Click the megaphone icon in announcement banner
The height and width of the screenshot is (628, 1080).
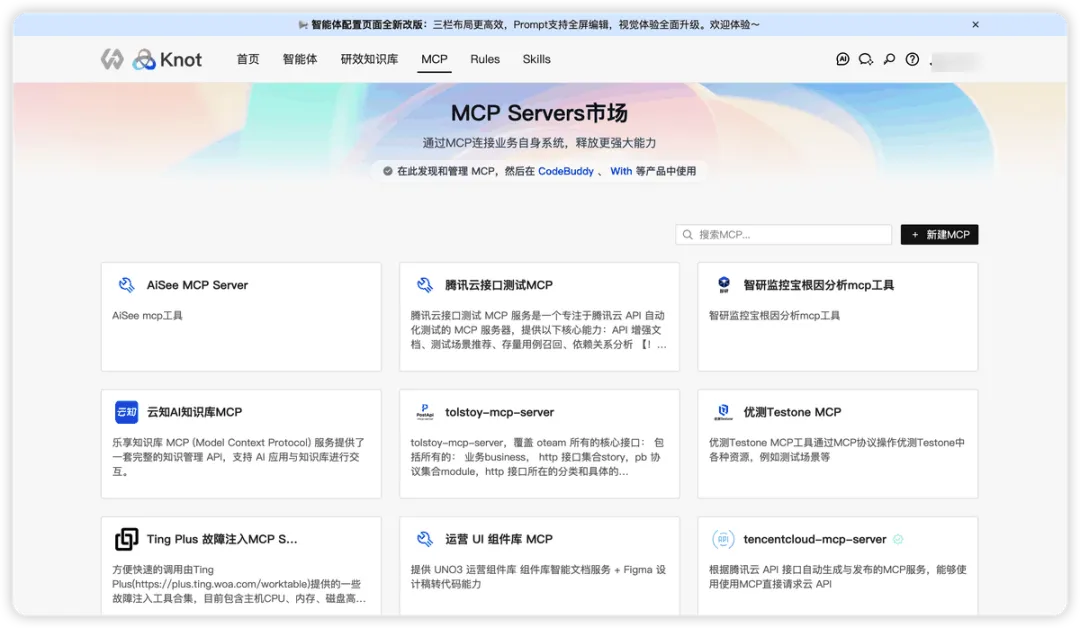[303, 25]
